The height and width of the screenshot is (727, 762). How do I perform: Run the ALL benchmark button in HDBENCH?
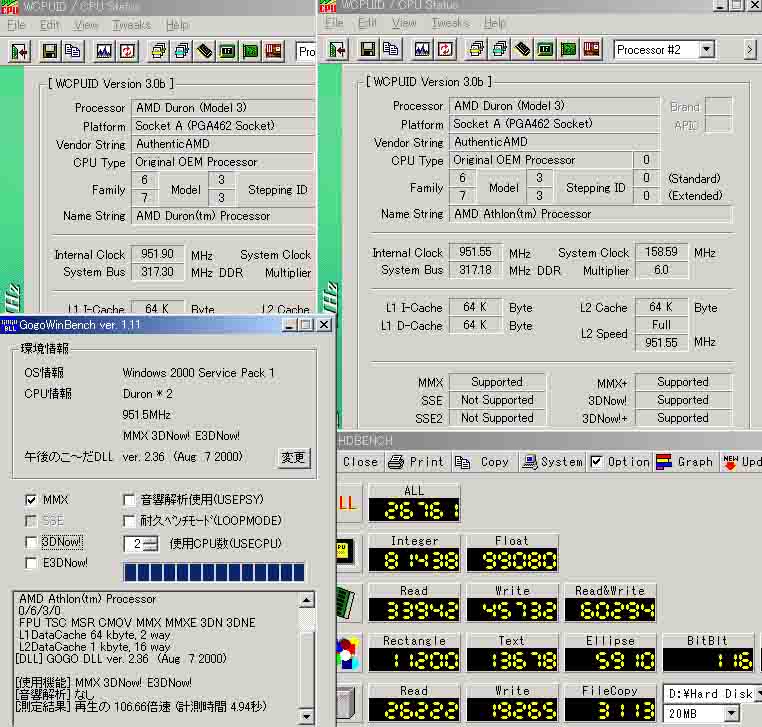pyautogui.click(x=414, y=502)
